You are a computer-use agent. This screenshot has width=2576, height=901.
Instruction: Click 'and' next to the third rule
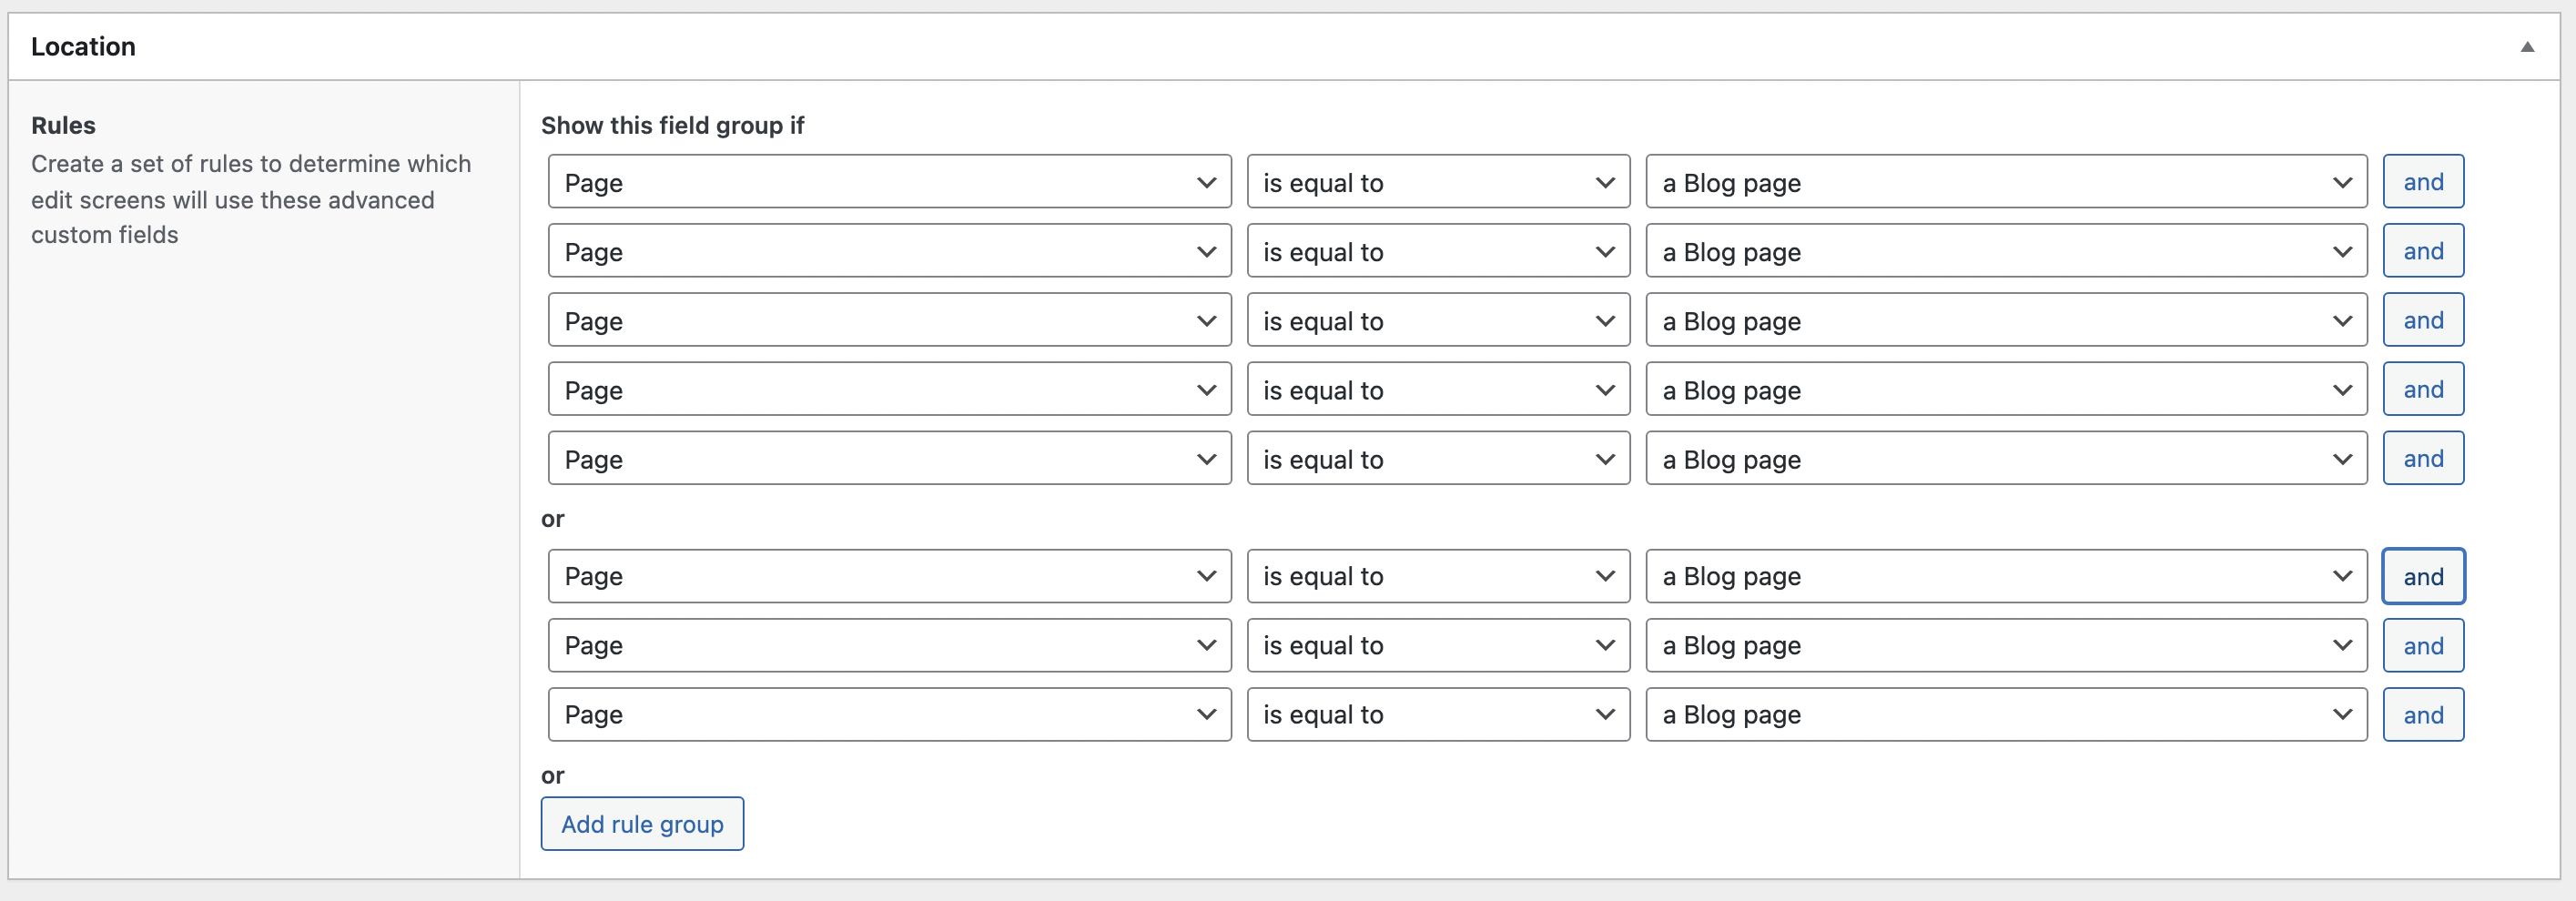tap(2423, 320)
